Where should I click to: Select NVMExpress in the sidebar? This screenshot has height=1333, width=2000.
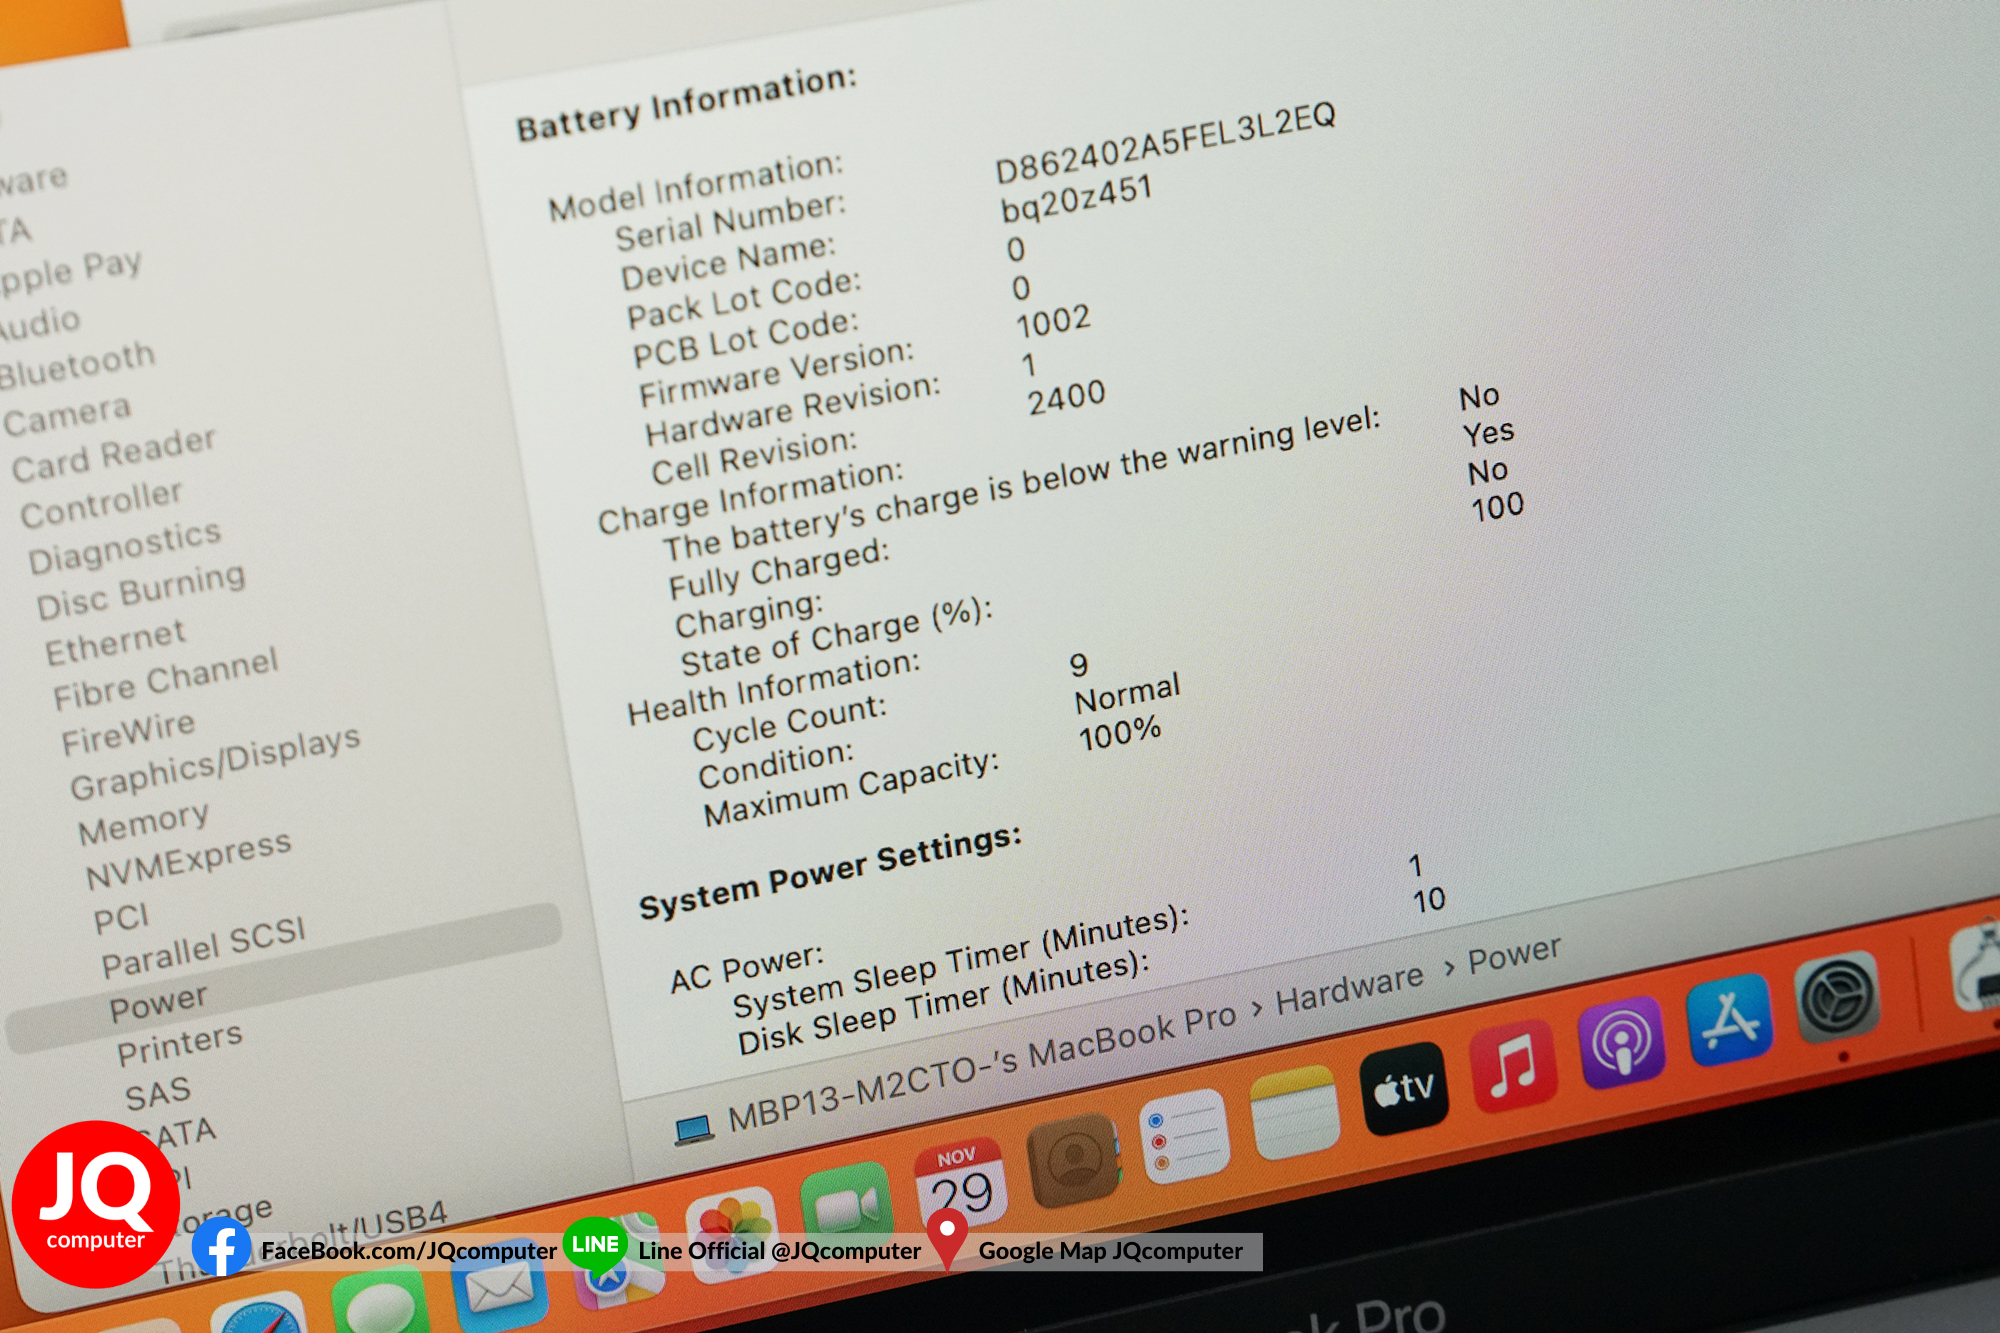pos(188,860)
